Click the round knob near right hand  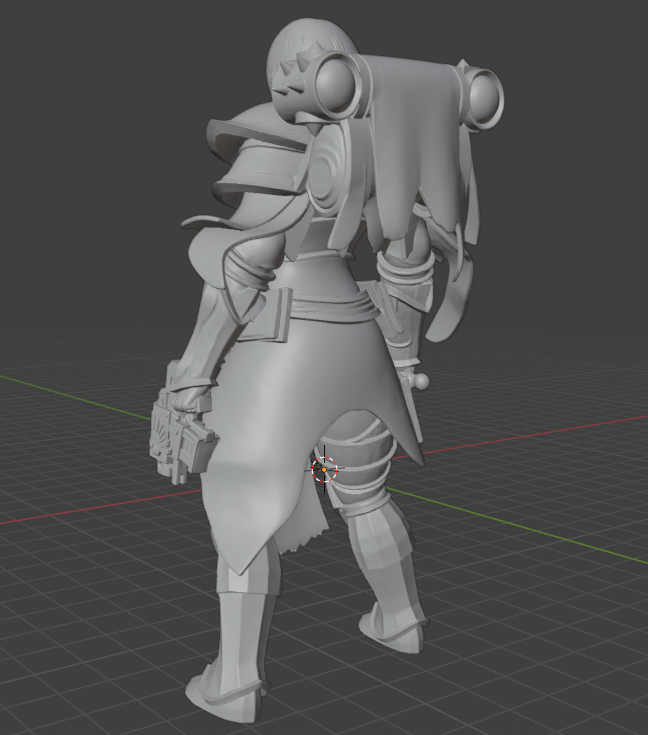[422, 381]
